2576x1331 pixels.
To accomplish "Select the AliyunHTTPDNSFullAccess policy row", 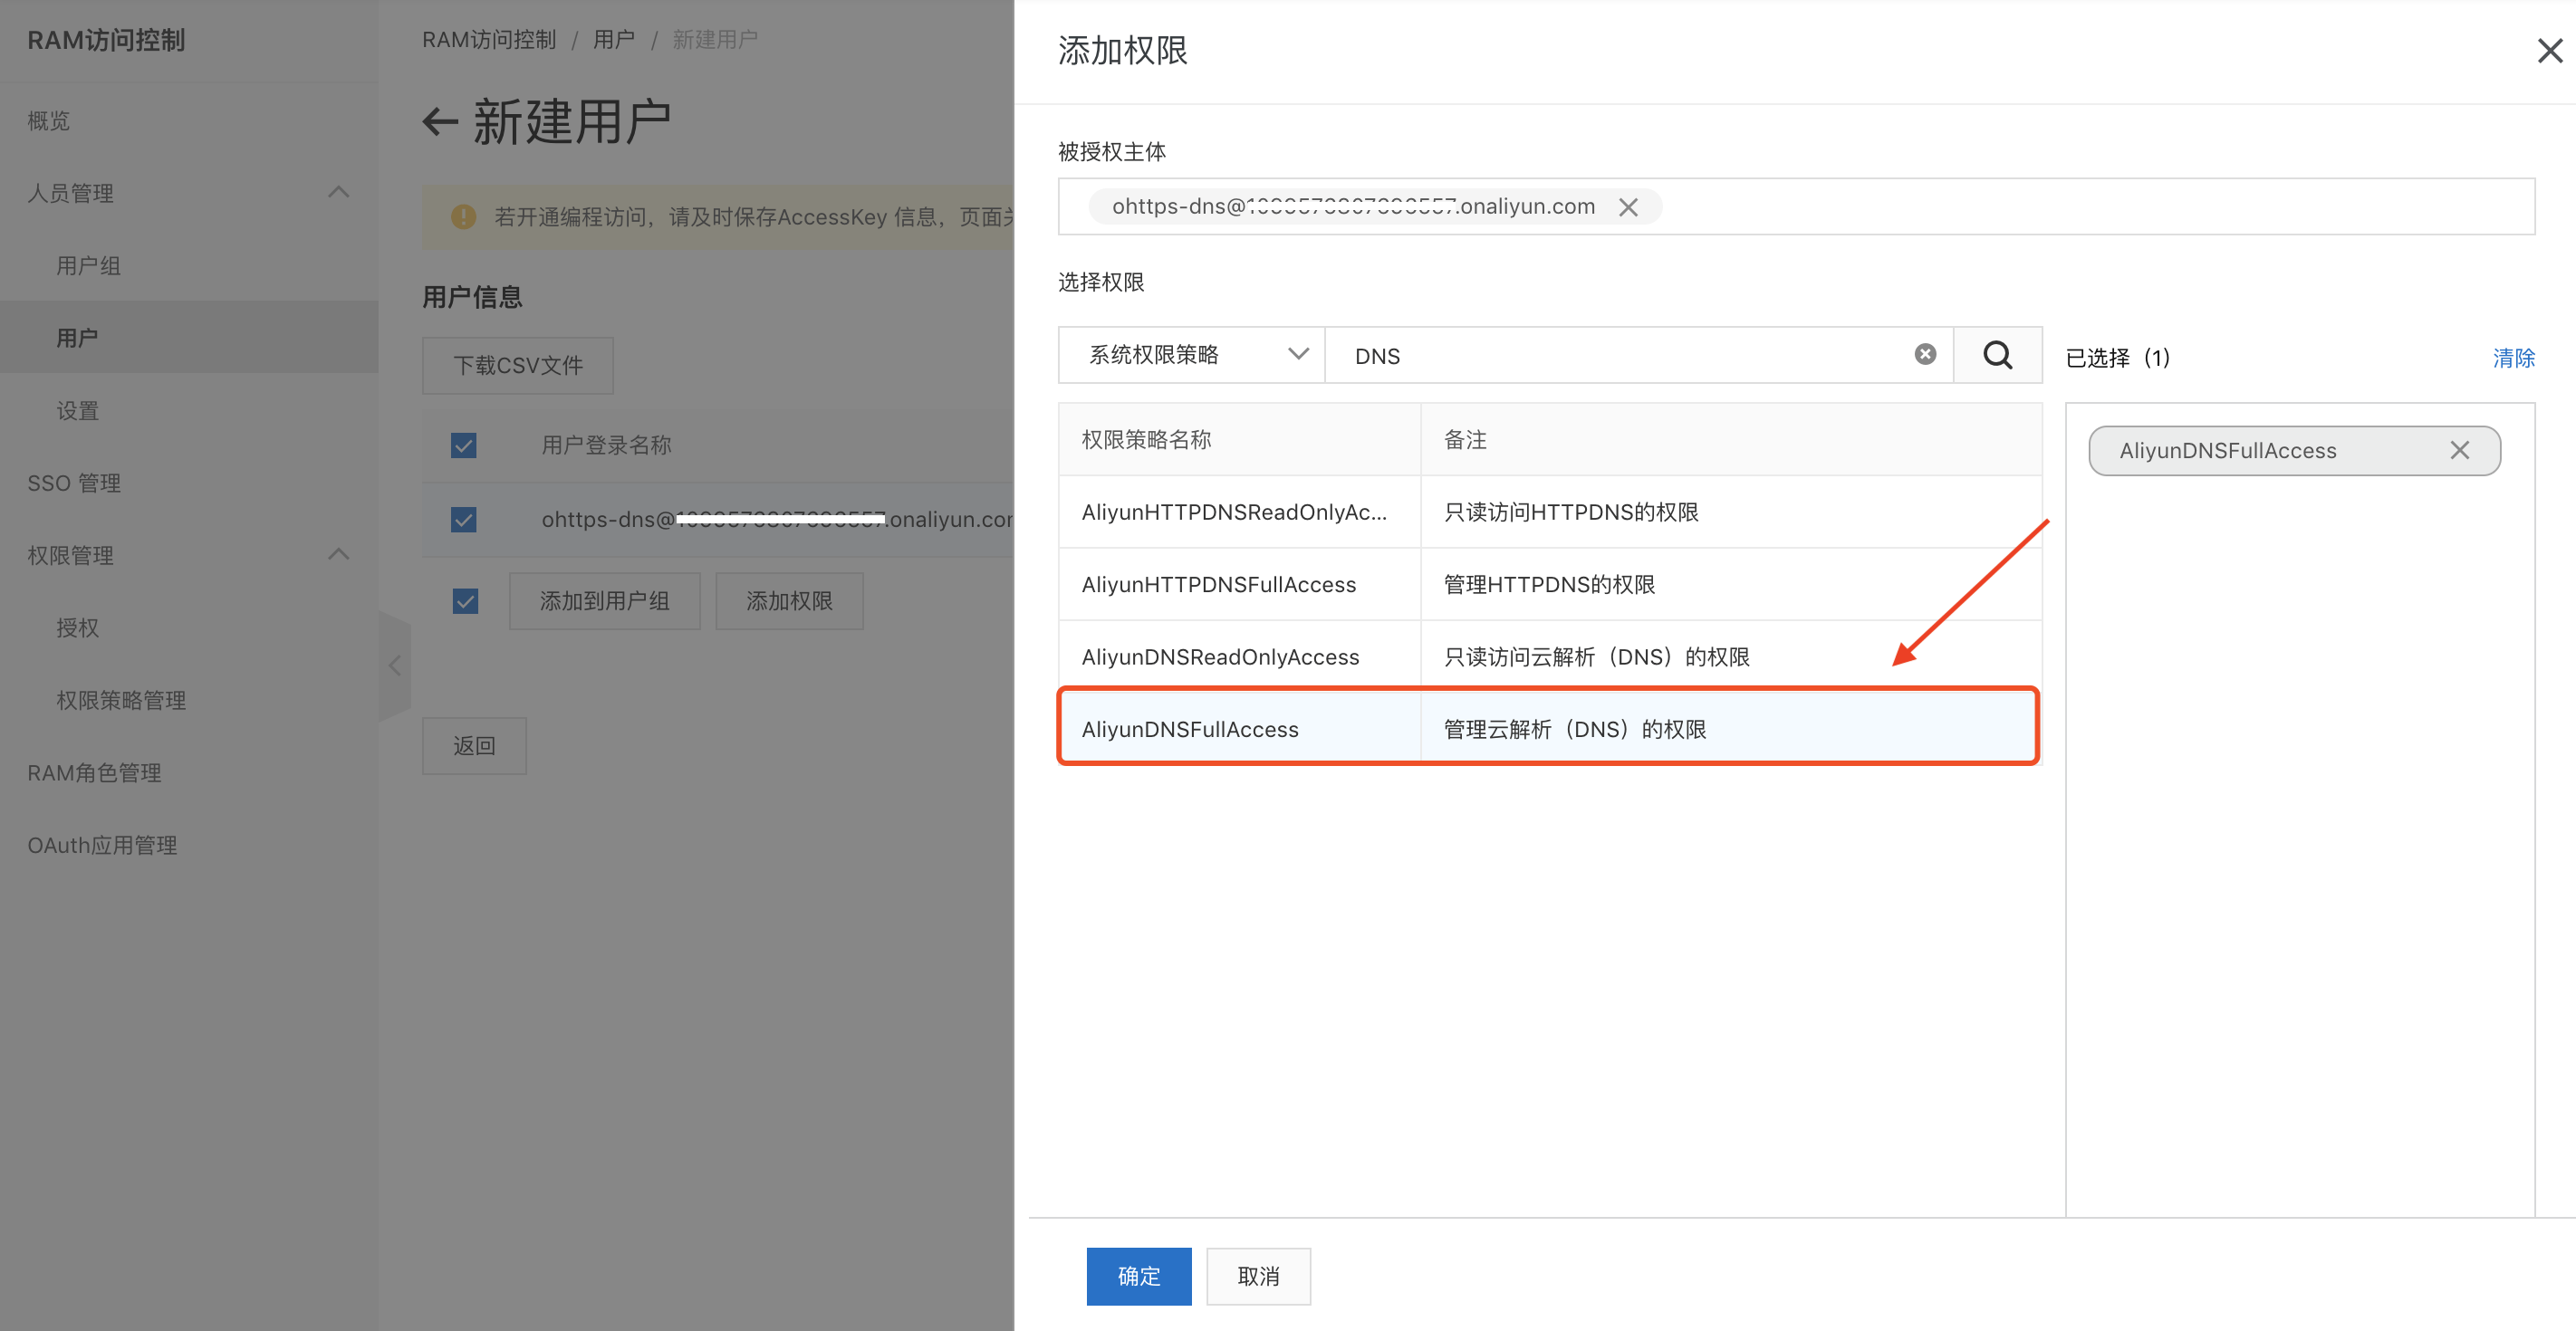I will click(1549, 585).
